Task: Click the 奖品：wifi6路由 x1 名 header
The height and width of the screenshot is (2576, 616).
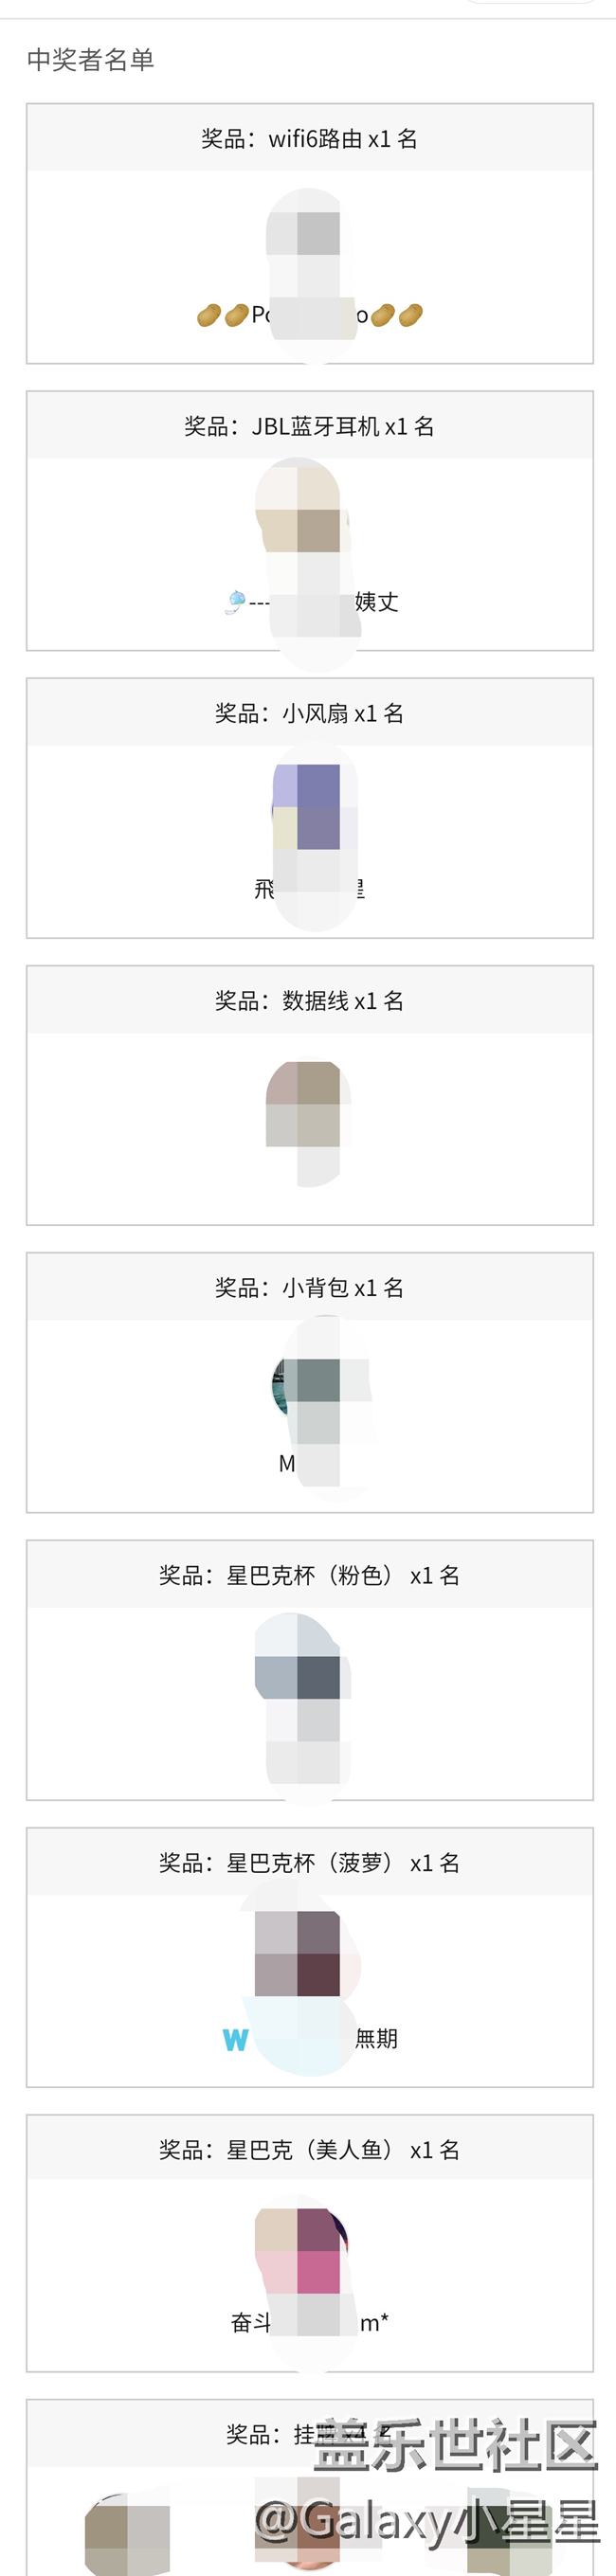Action: tap(309, 139)
